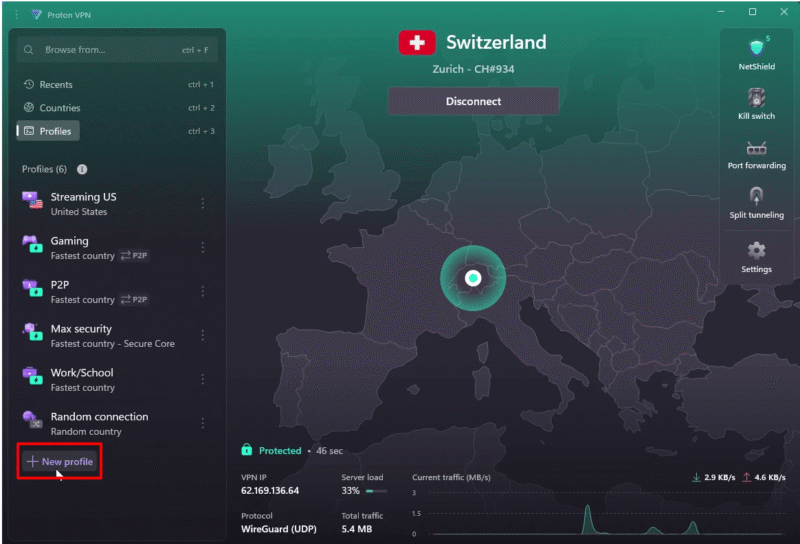Screen dimensions: 800x544
Task: Click the Fastest country text under Work/School
Action: (83, 388)
